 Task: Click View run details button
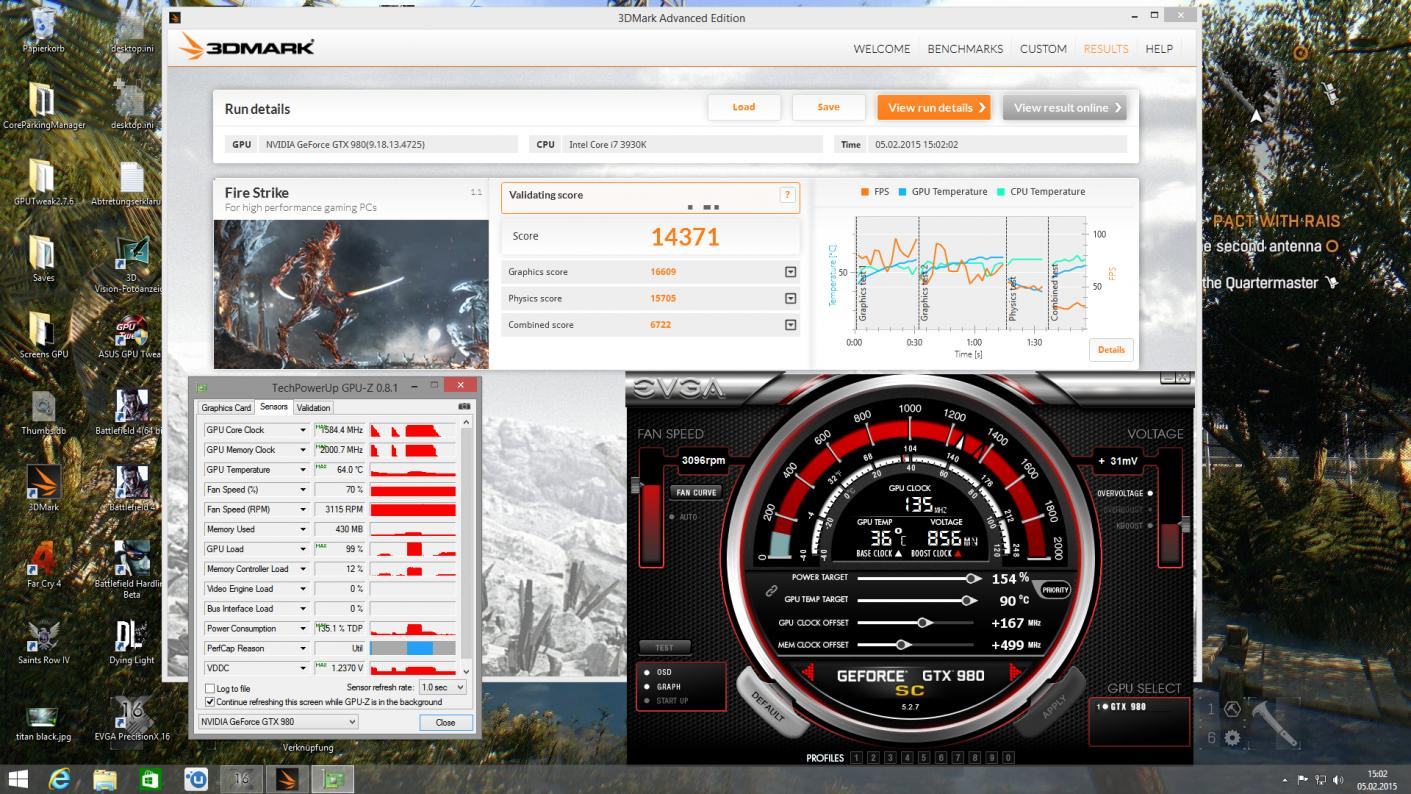click(x=934, y=107)
